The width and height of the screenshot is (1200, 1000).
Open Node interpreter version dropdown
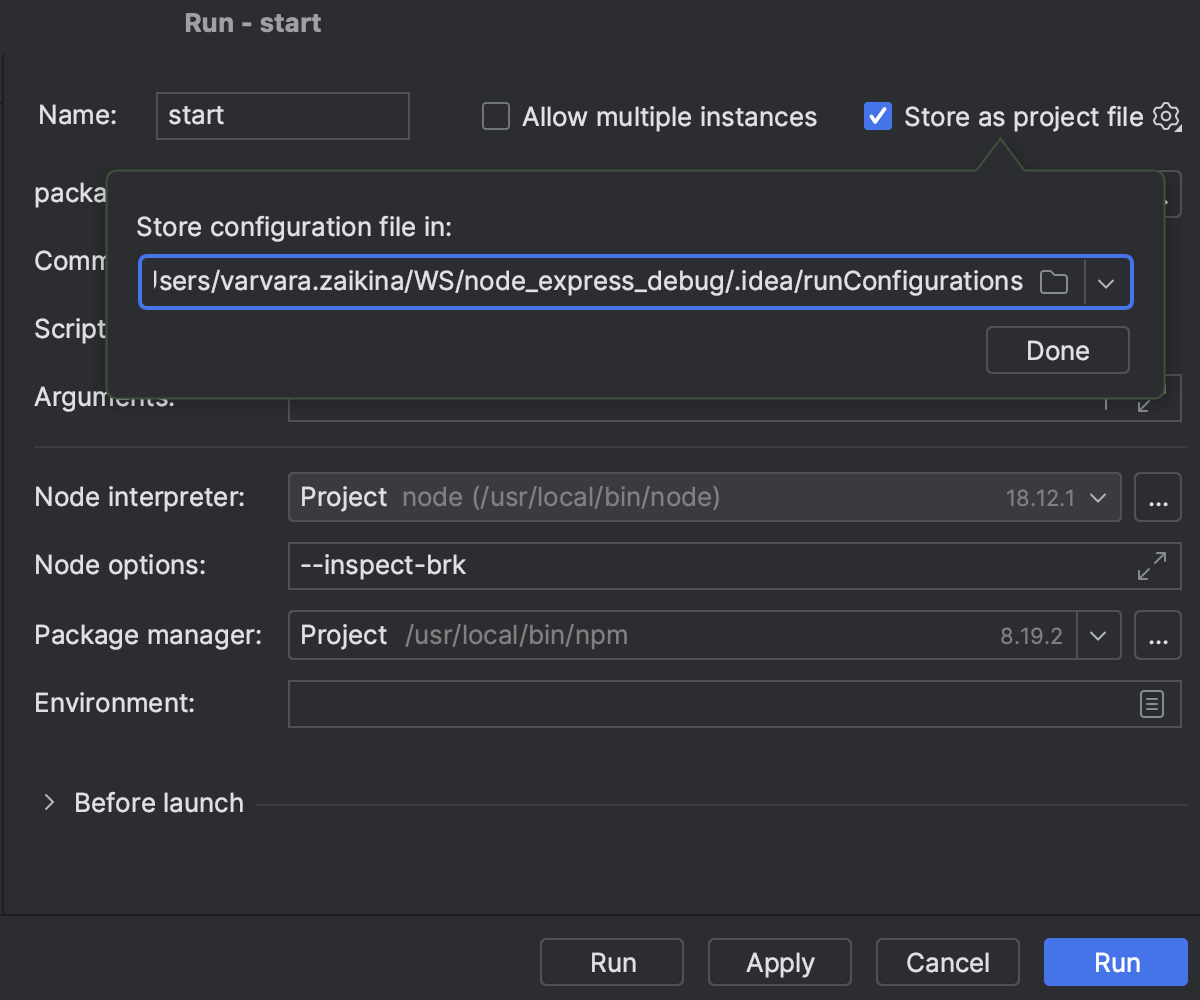(1096, 497)
